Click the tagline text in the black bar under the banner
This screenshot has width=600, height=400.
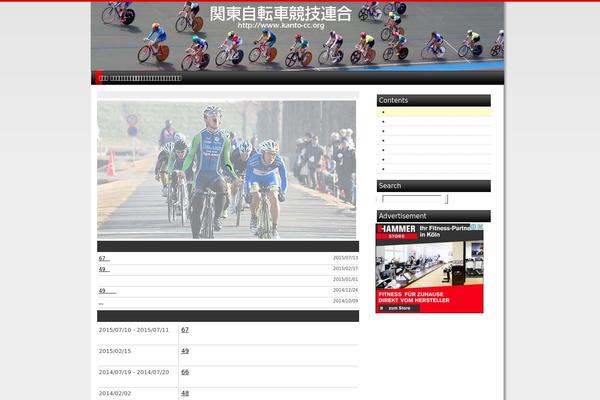pos(140,78)
